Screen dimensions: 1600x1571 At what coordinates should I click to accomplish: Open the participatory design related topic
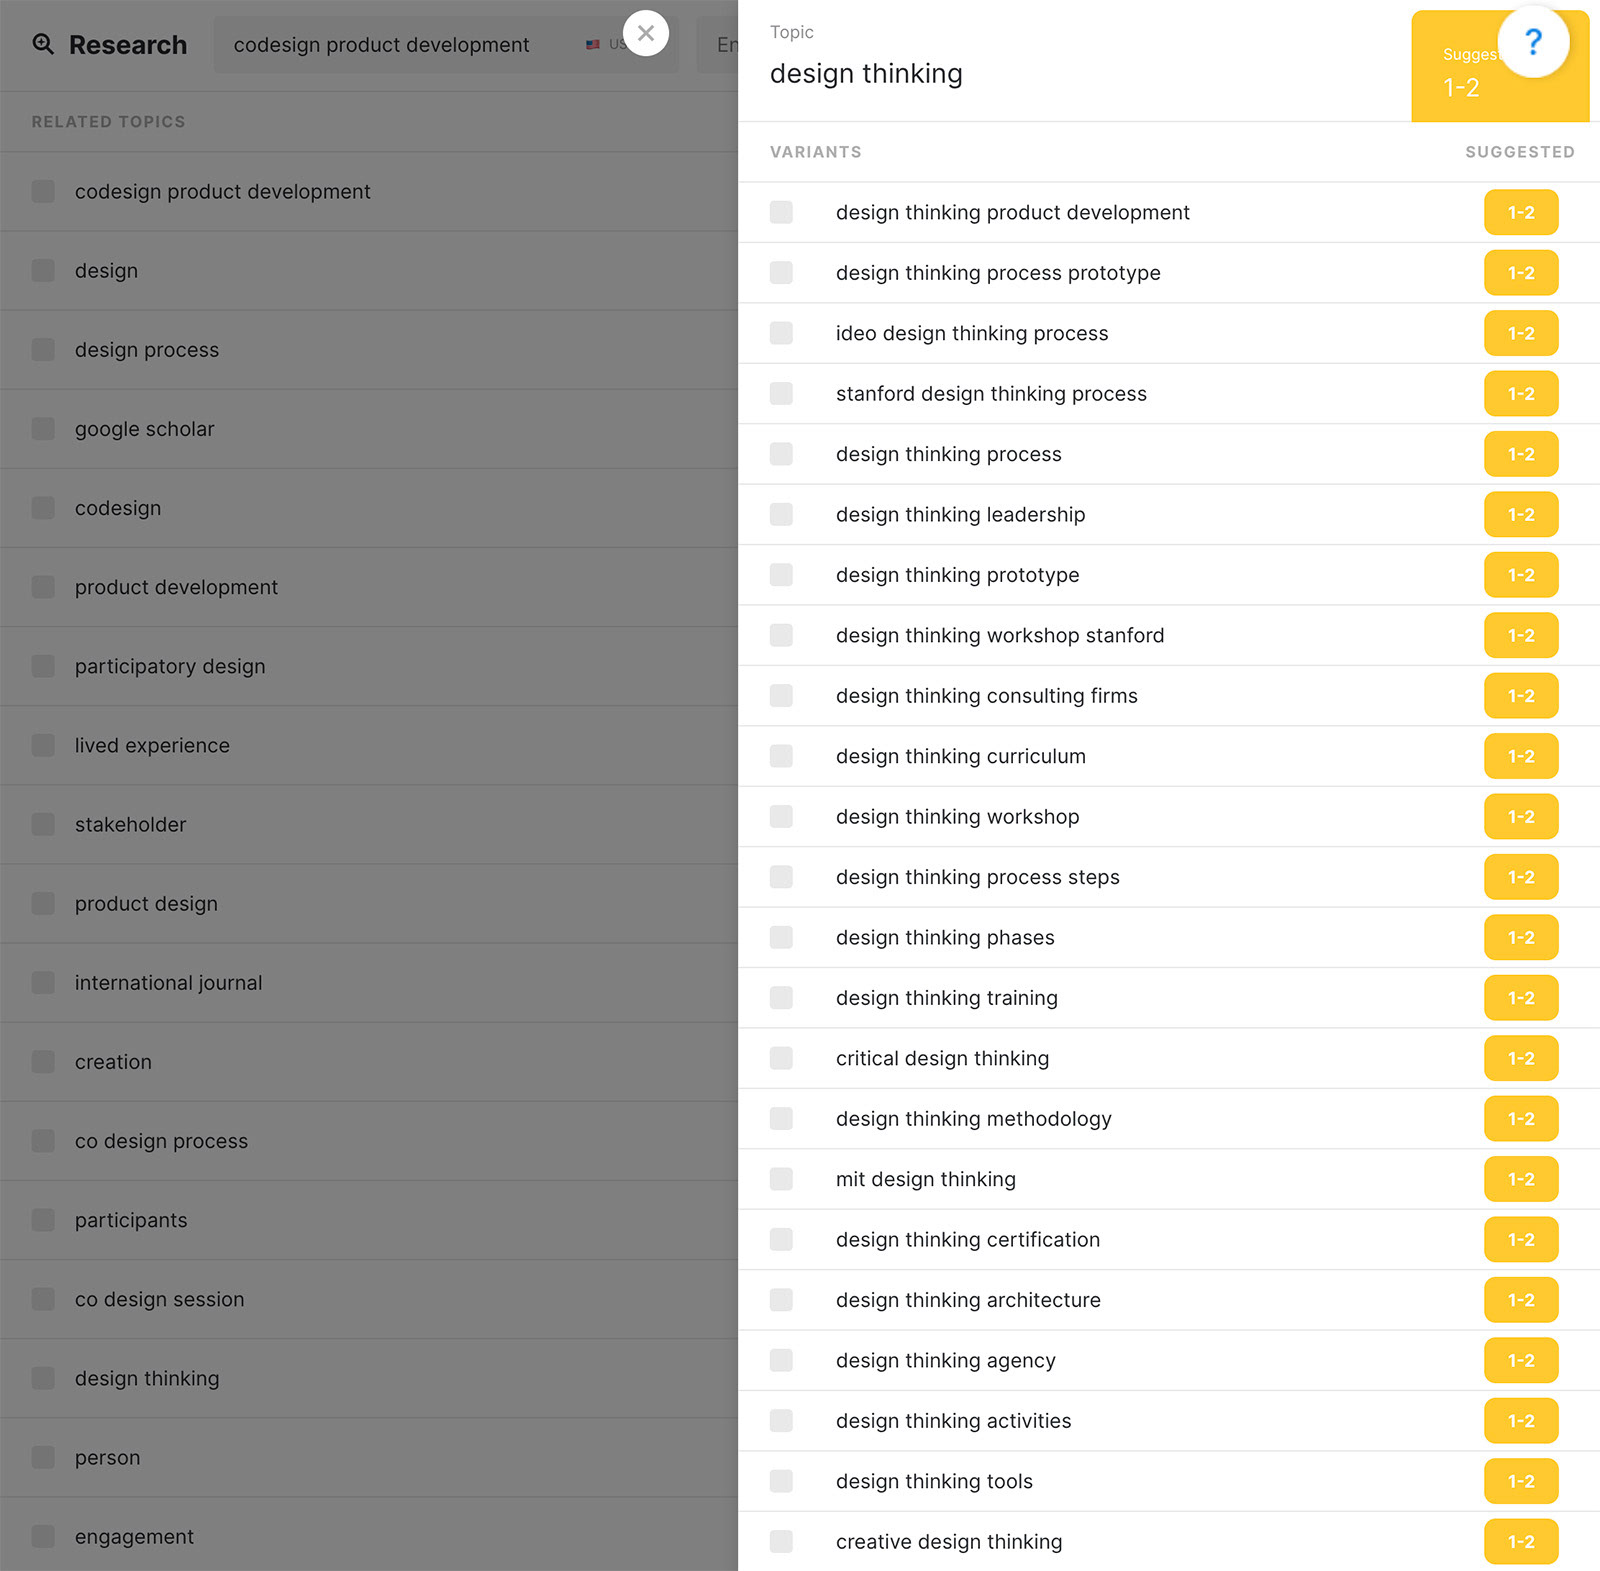pyautogui.click(x=170, y=666)
